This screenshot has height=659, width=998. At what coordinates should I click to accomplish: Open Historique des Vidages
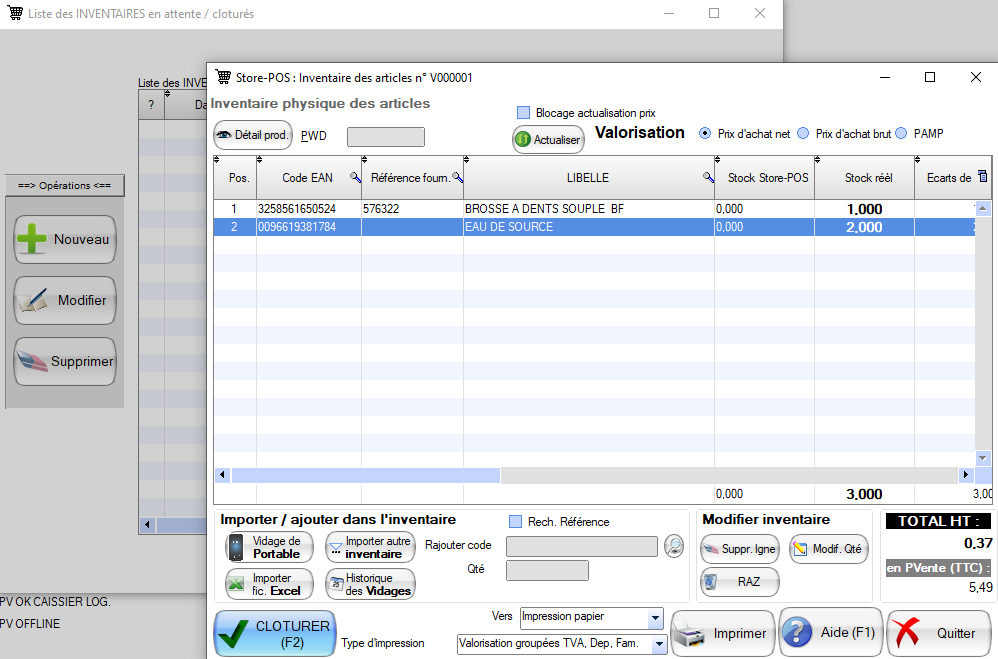point(370,584)
